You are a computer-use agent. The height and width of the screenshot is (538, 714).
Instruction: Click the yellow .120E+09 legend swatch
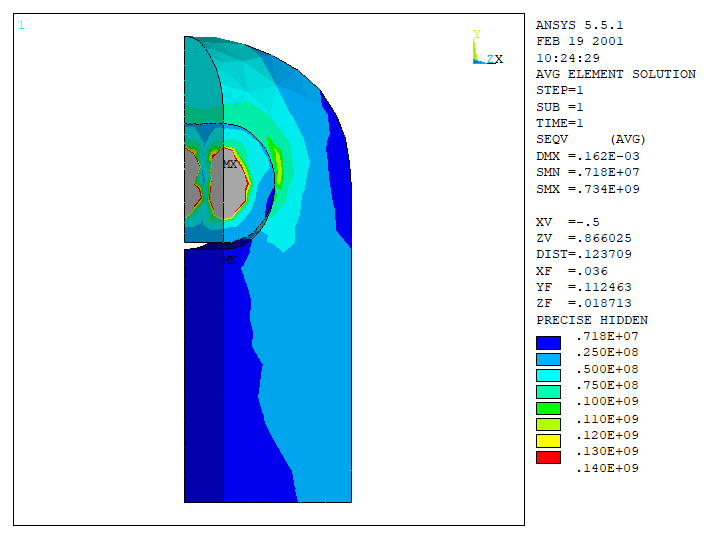[548, 441]
